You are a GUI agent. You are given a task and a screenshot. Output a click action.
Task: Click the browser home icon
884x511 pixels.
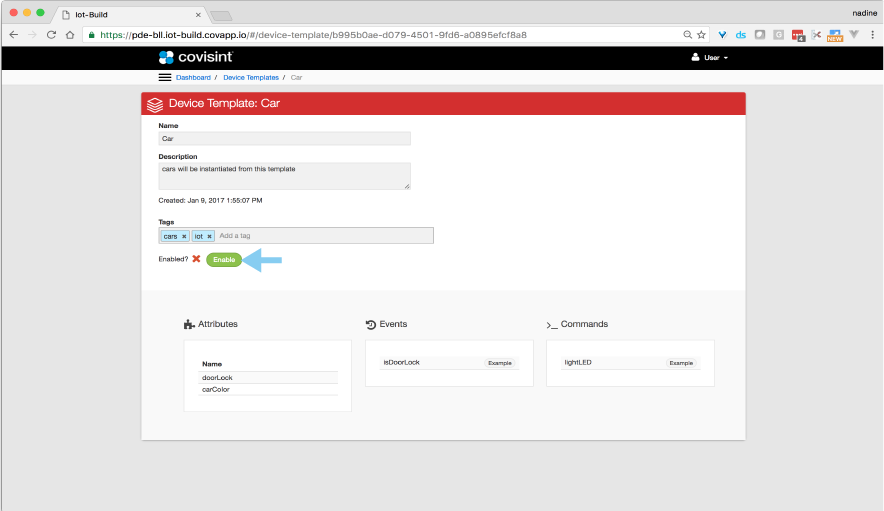(x=70, y=34)
